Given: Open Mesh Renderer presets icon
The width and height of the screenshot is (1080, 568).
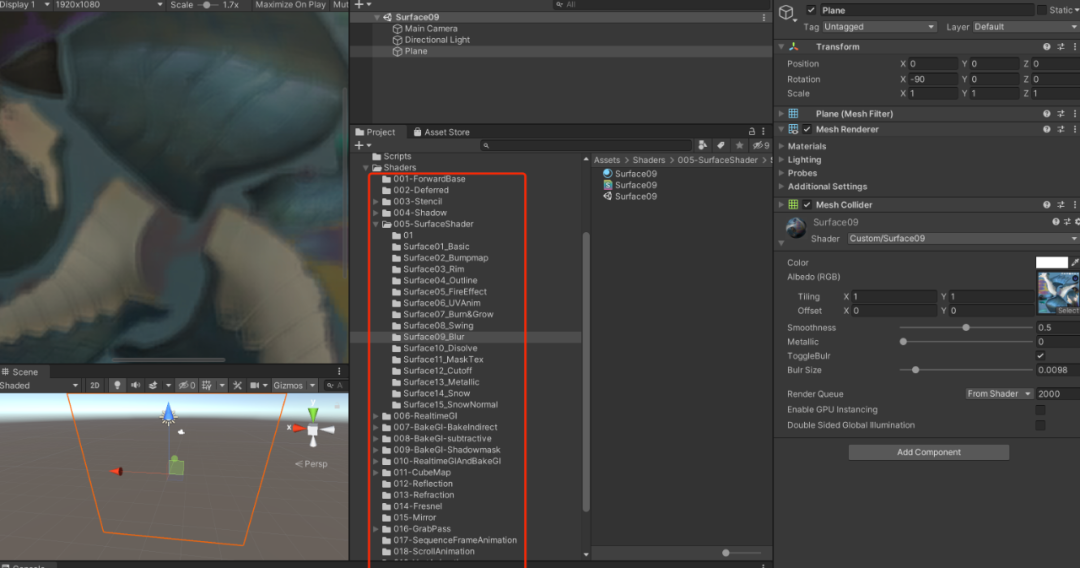Looking at the screenshot, I should (x=1061, y=129).
